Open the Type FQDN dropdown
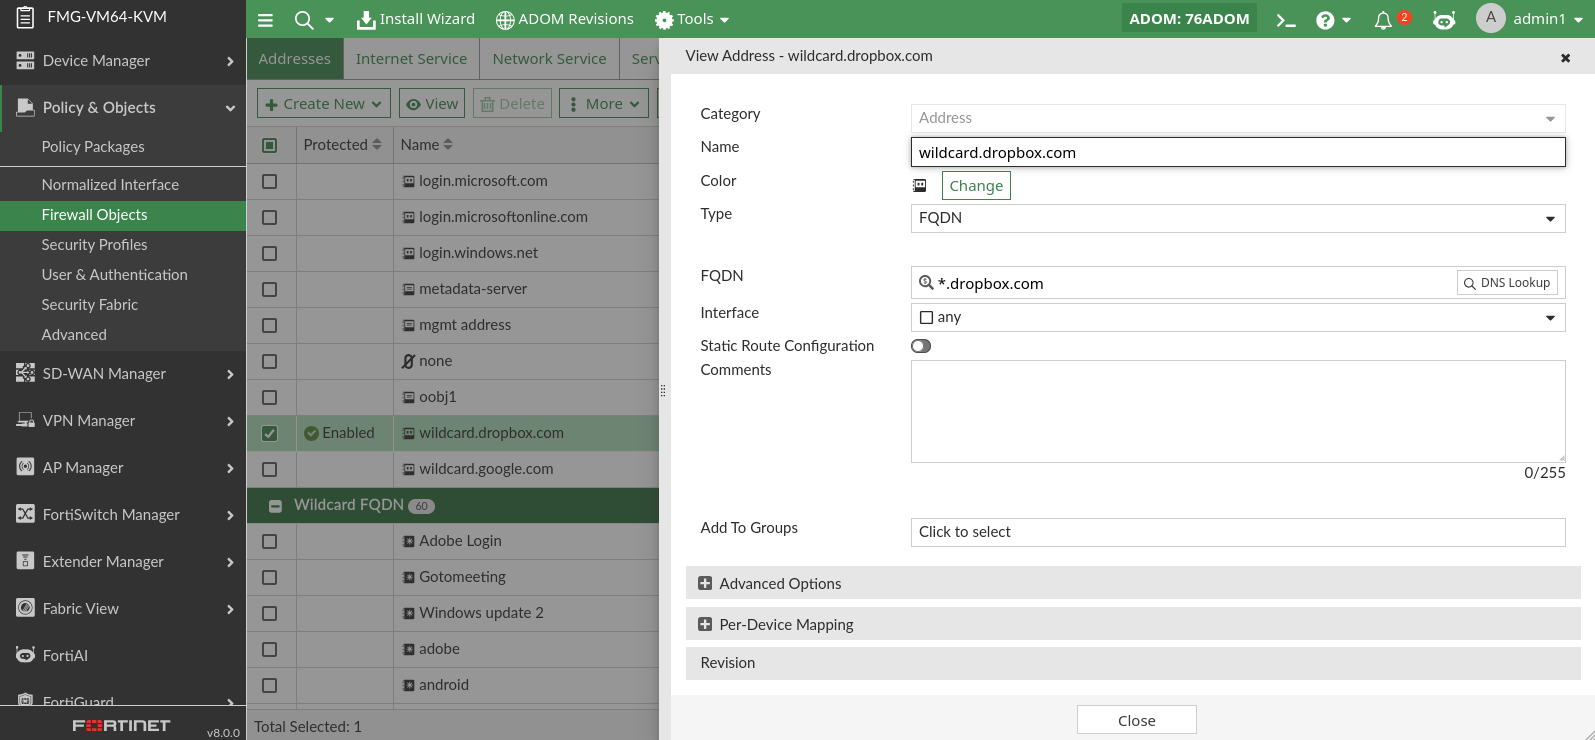Viewport: 1595px width, 740px height. click(x=1237, y=218)
